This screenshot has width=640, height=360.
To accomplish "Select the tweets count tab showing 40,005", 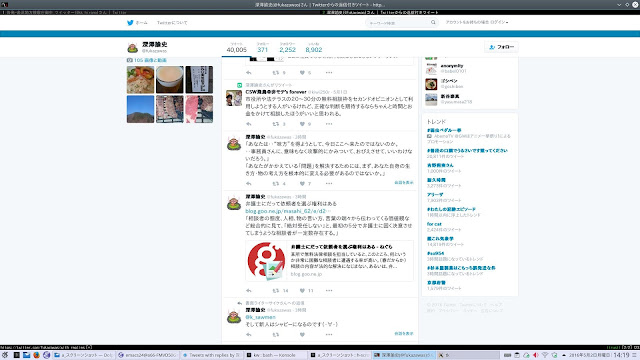I will 237,48.
